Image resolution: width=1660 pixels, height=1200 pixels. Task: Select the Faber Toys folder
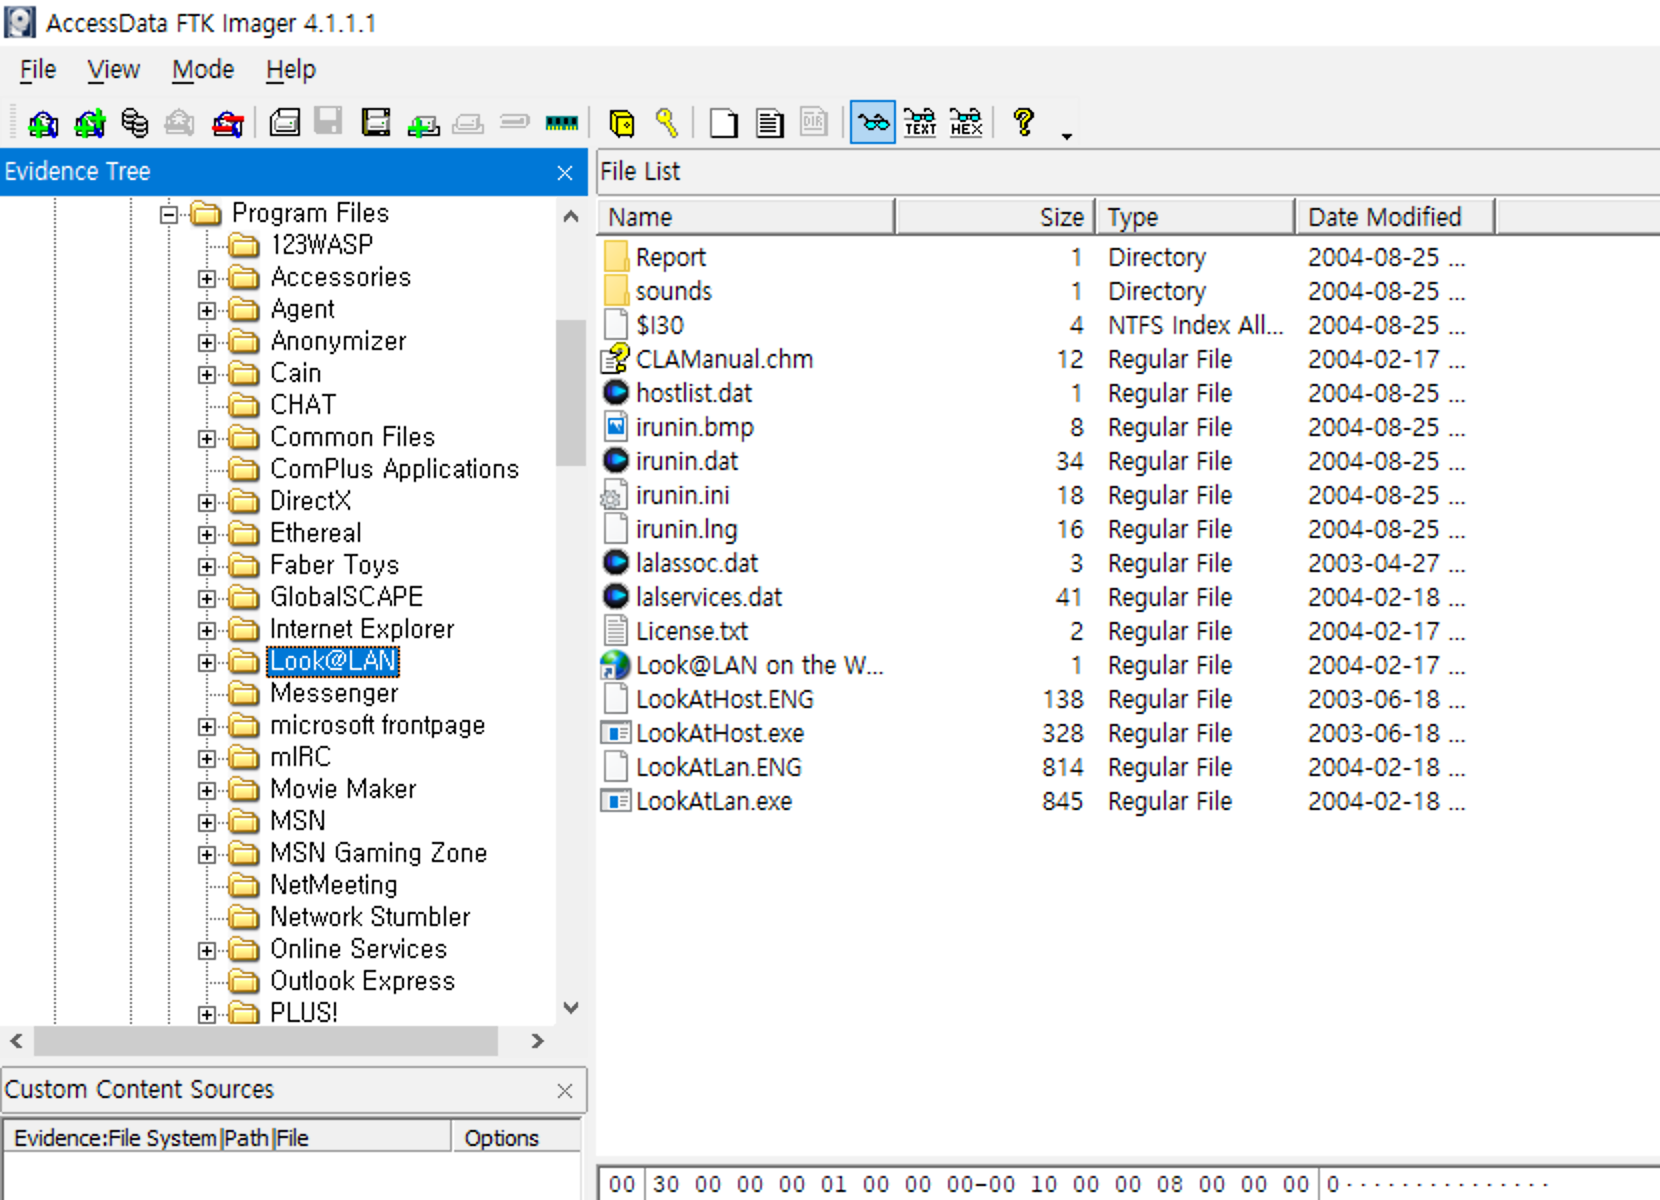pos(334,565)
